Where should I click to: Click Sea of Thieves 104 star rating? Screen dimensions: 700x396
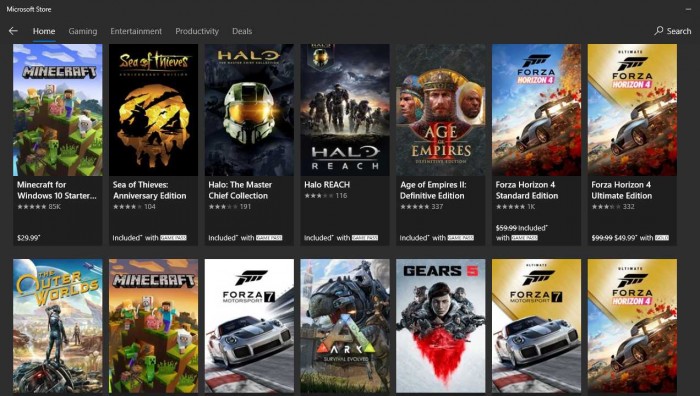(x=134, y=207)
